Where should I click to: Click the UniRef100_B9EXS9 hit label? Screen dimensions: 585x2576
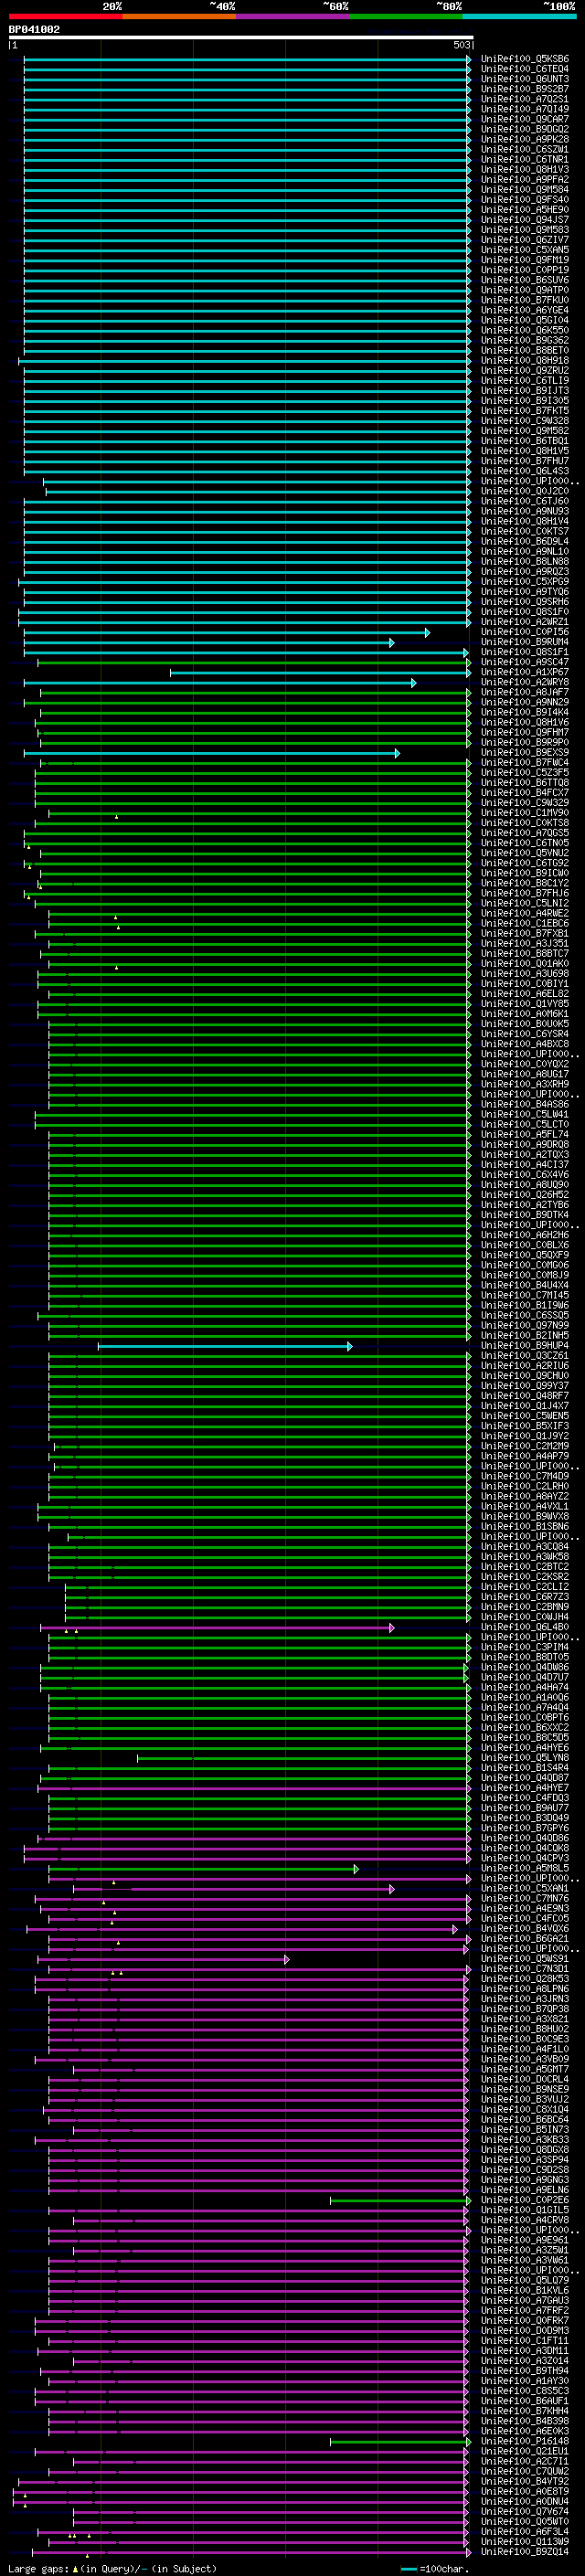click(x=525, y=753)
